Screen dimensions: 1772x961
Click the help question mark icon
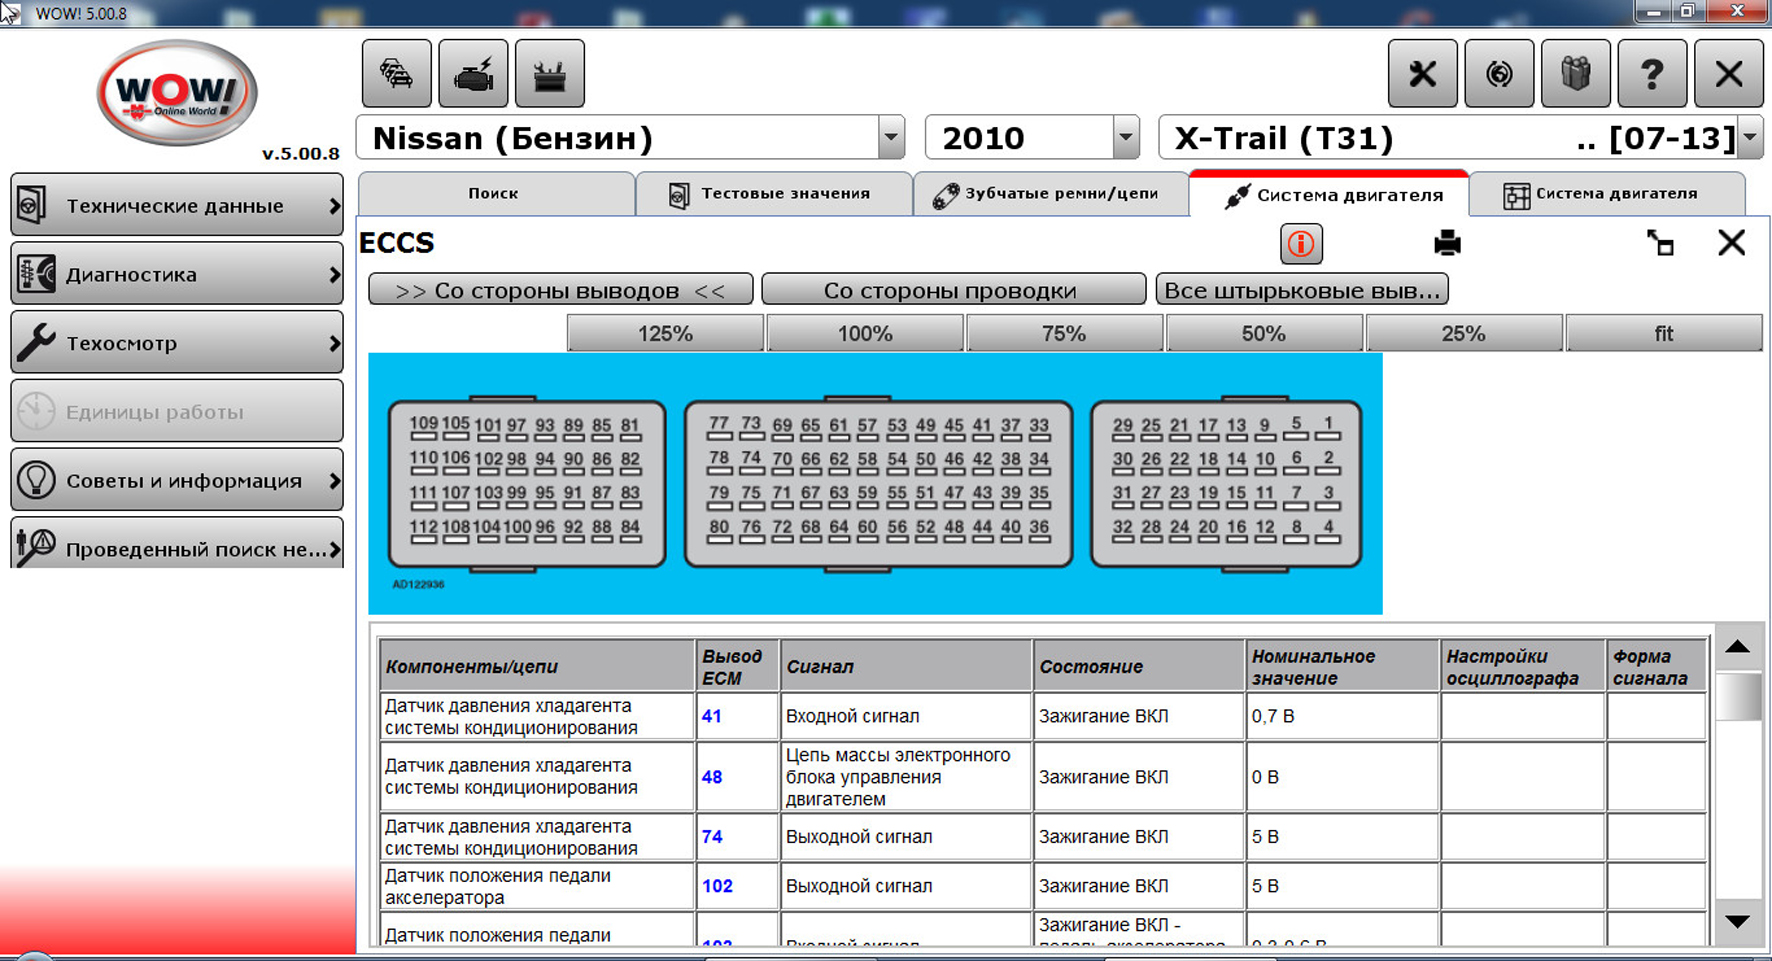click(1651, 74)
